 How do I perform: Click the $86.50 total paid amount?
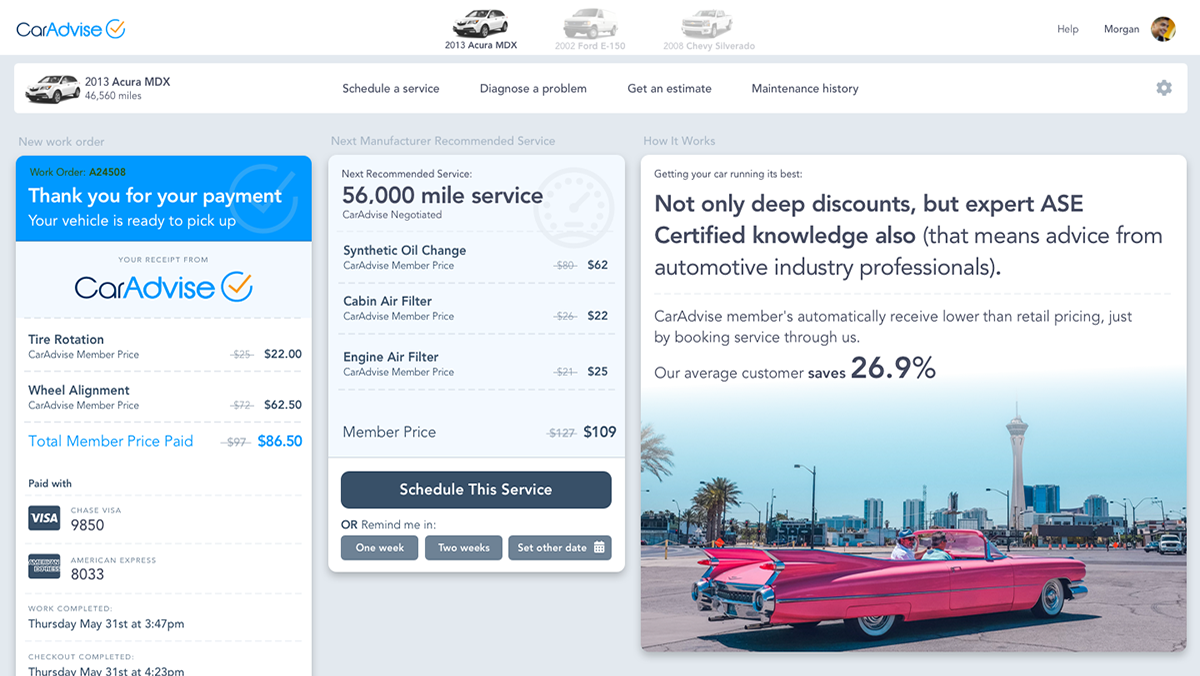tap(280, 441)
